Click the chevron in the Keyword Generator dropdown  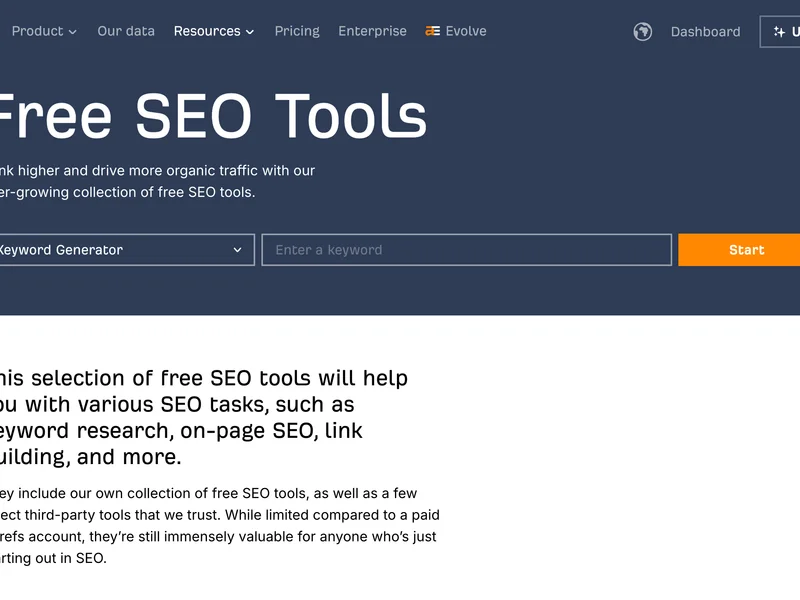tap(237, 250)
